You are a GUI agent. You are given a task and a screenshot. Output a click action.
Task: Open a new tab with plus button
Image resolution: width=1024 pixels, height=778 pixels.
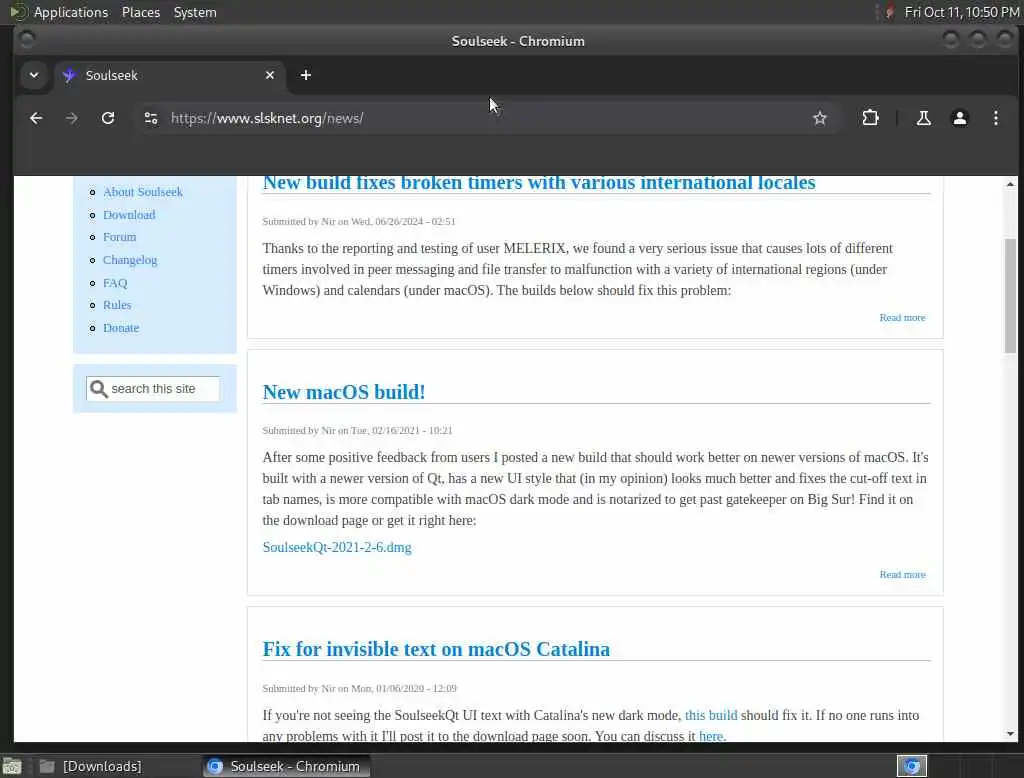tap(306, 75)
